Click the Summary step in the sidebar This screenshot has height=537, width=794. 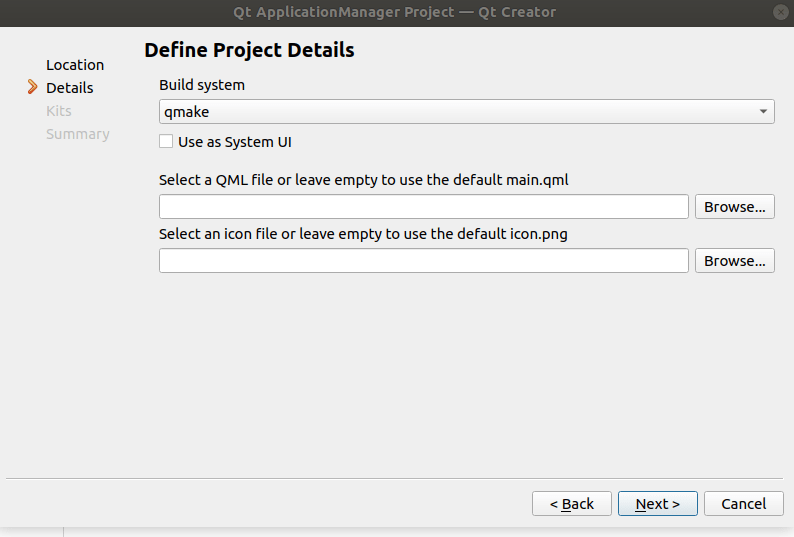(x=78, y=134)
